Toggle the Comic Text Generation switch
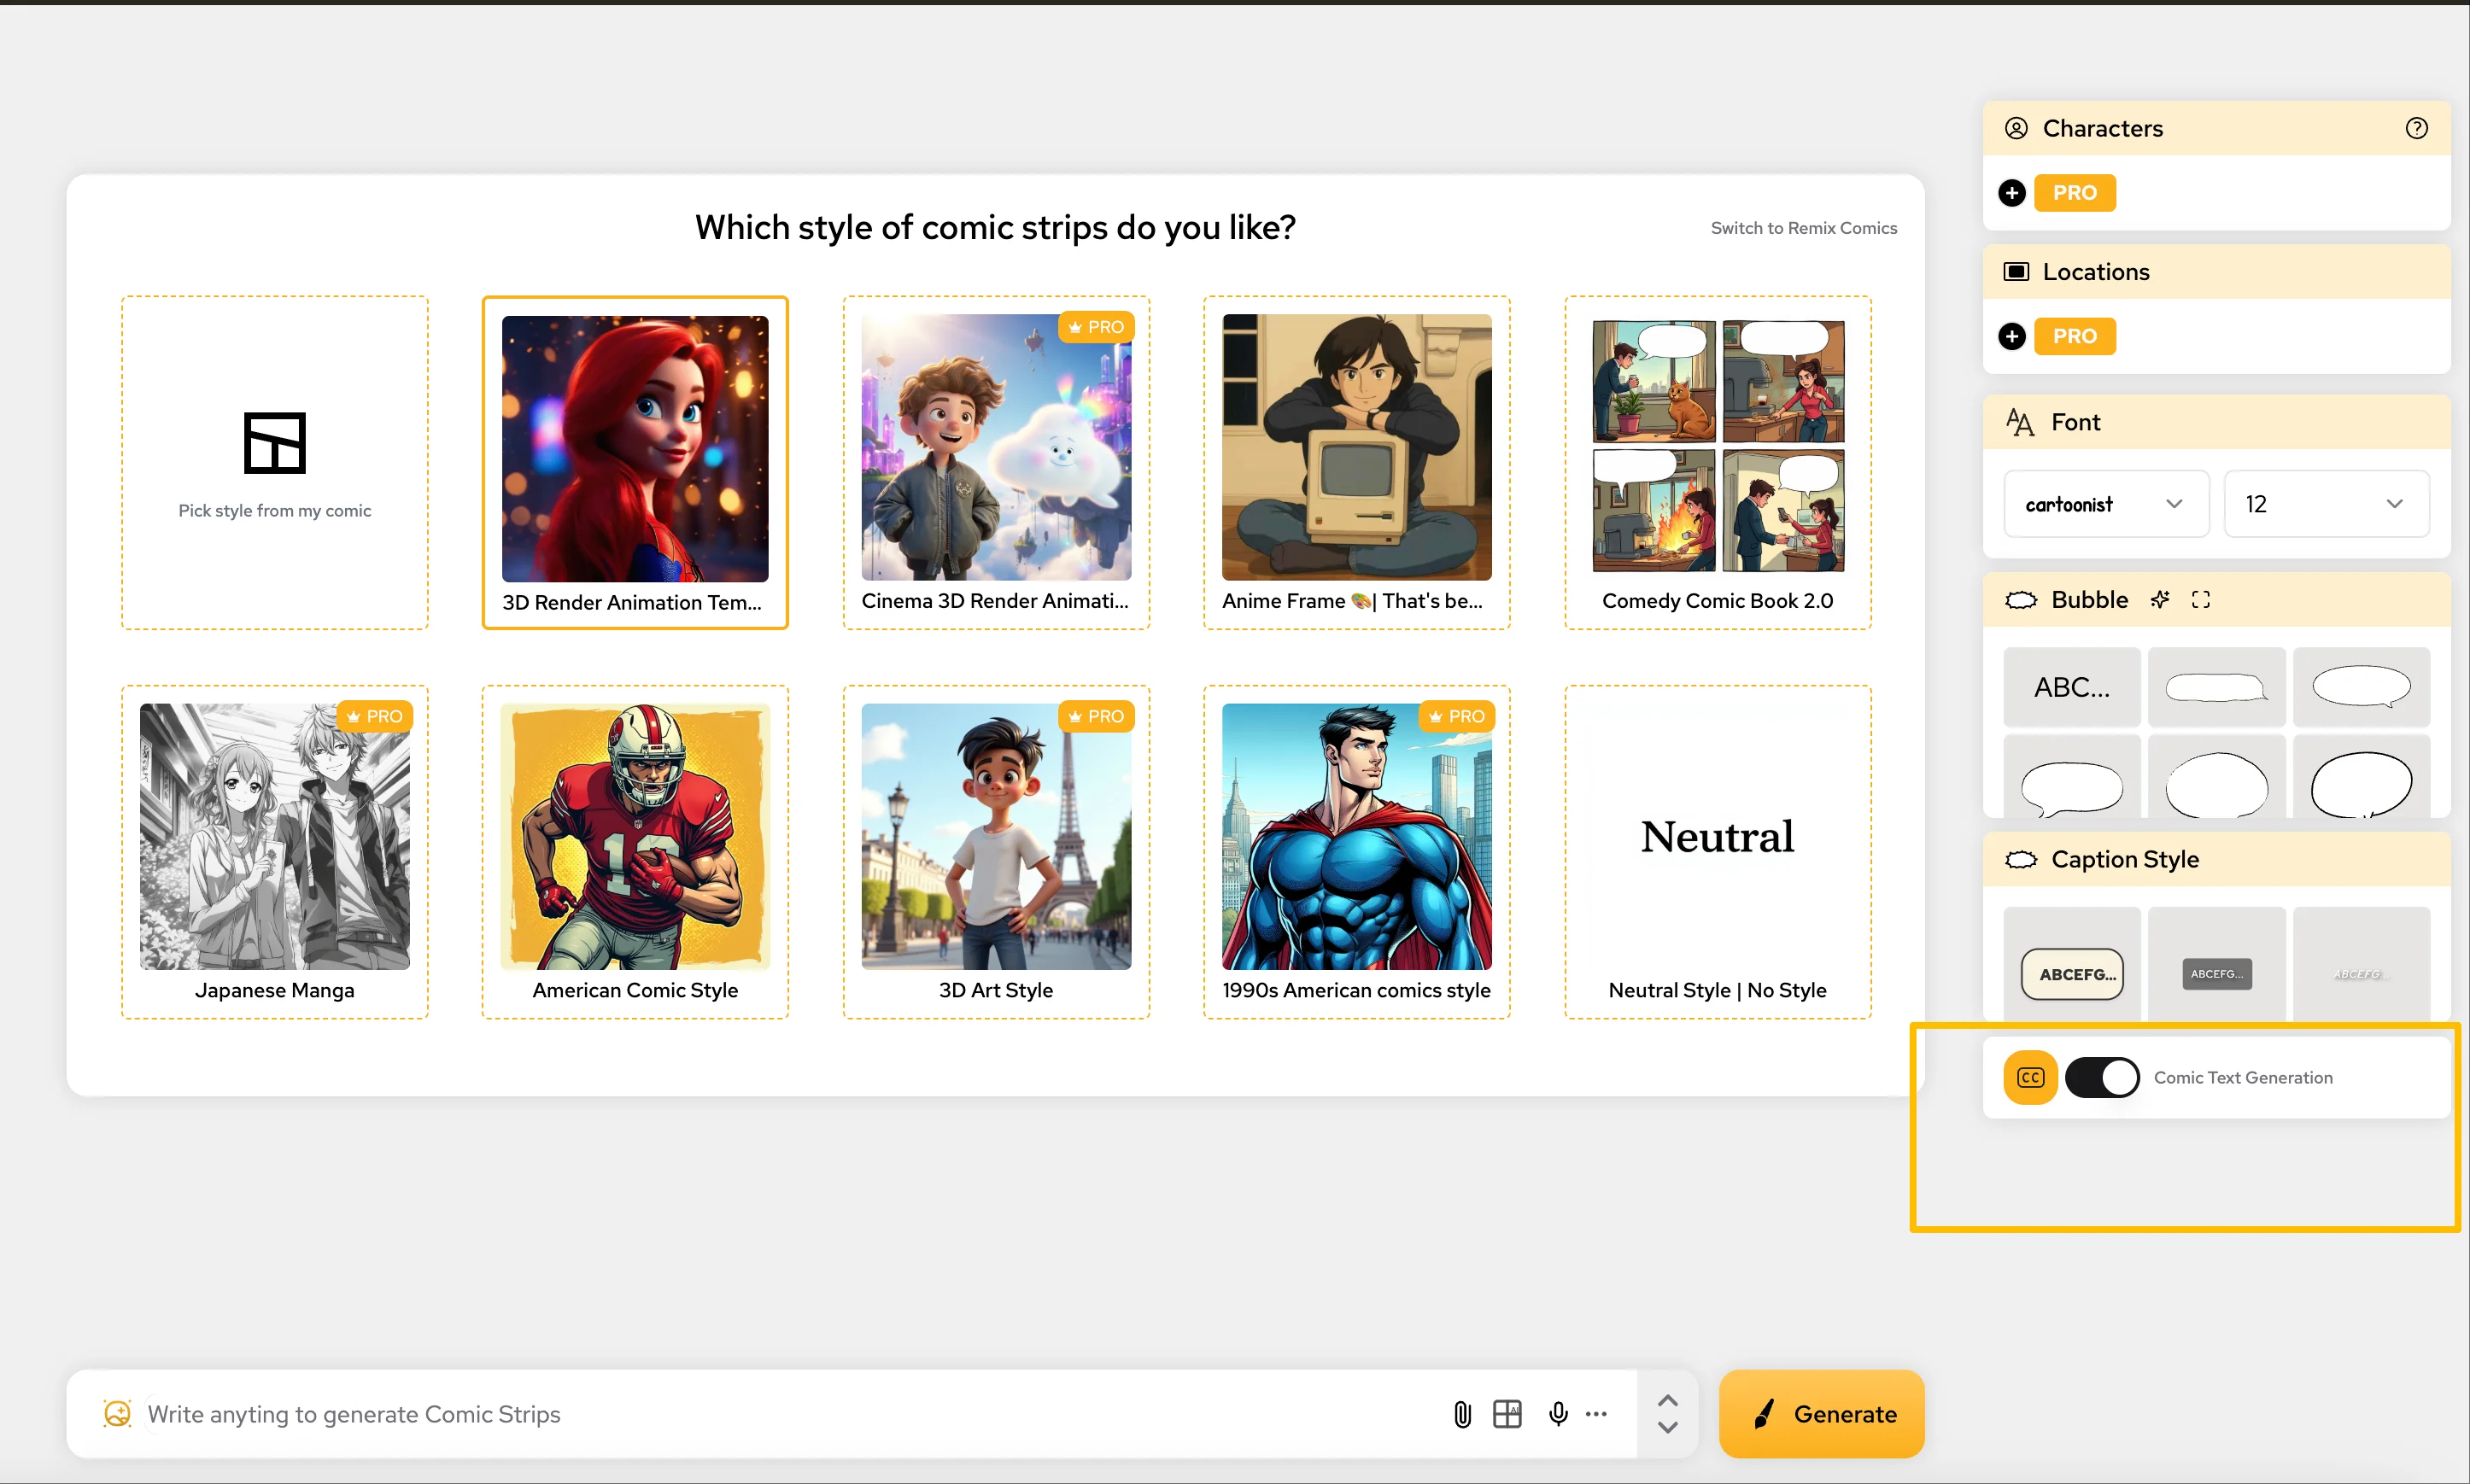The width and height of the screenshot is (2470, 1484). 2101,1077
